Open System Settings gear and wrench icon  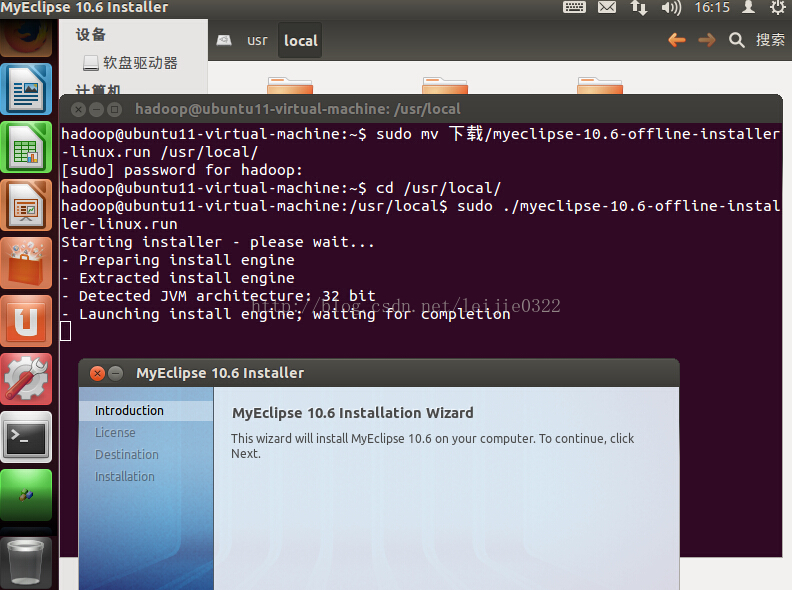coord(26,379)
